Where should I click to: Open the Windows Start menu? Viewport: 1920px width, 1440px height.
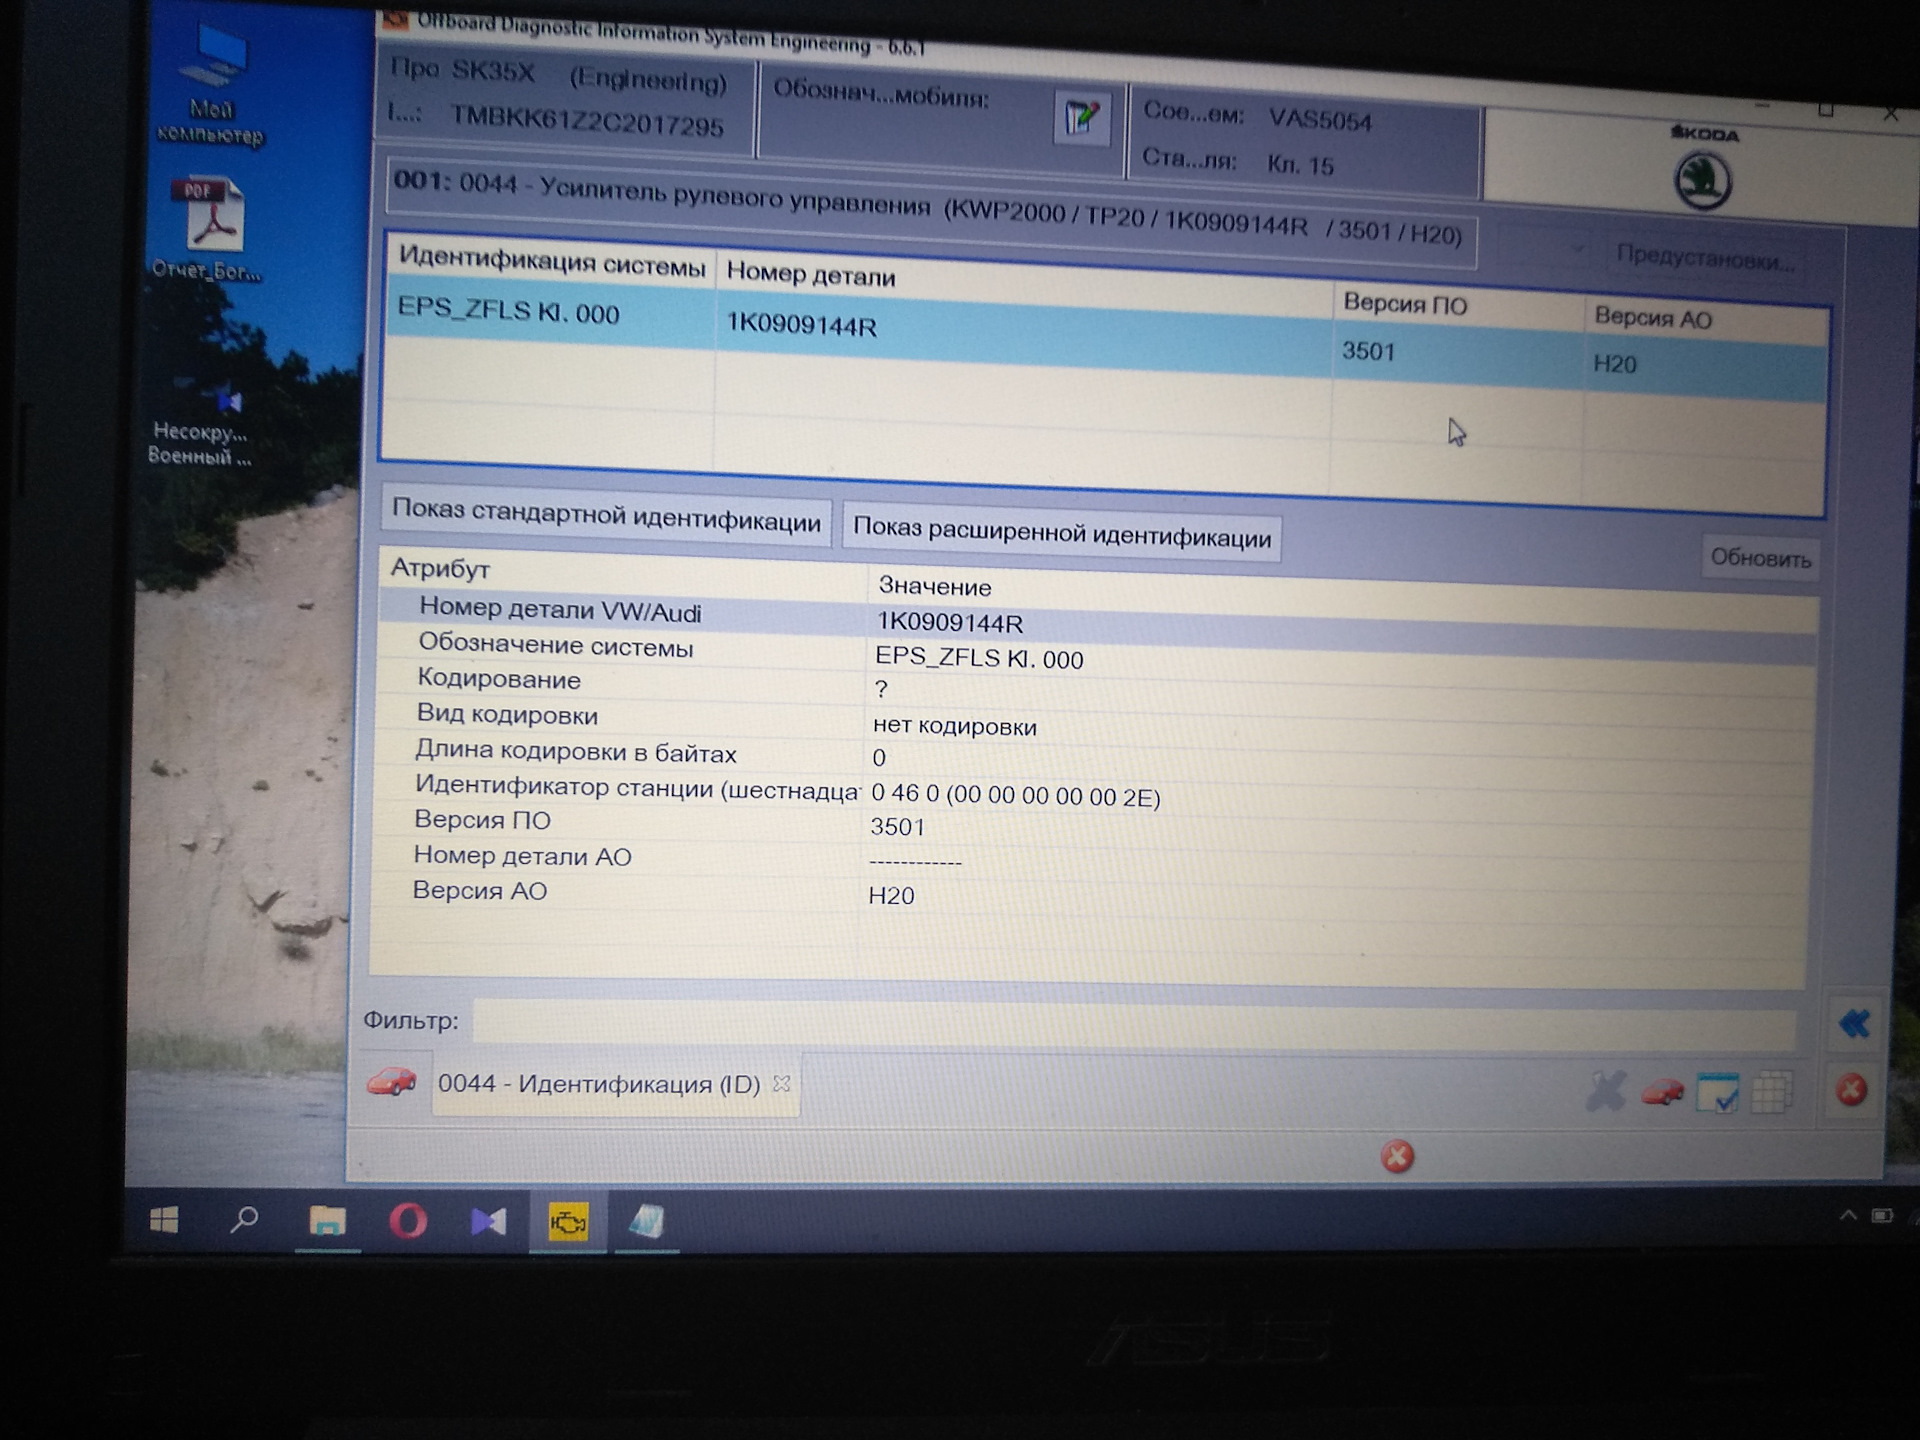[x=164, y=1220]
